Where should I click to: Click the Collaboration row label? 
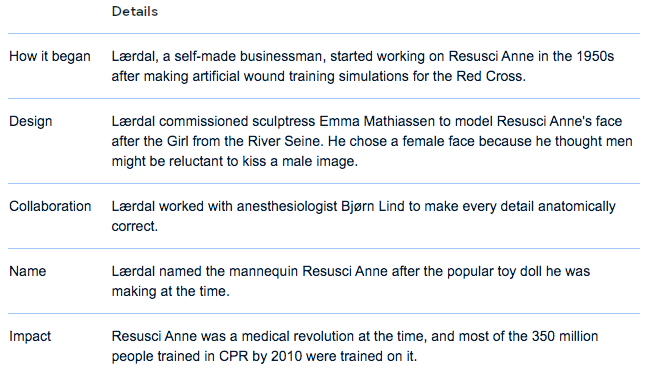point(50,206)
